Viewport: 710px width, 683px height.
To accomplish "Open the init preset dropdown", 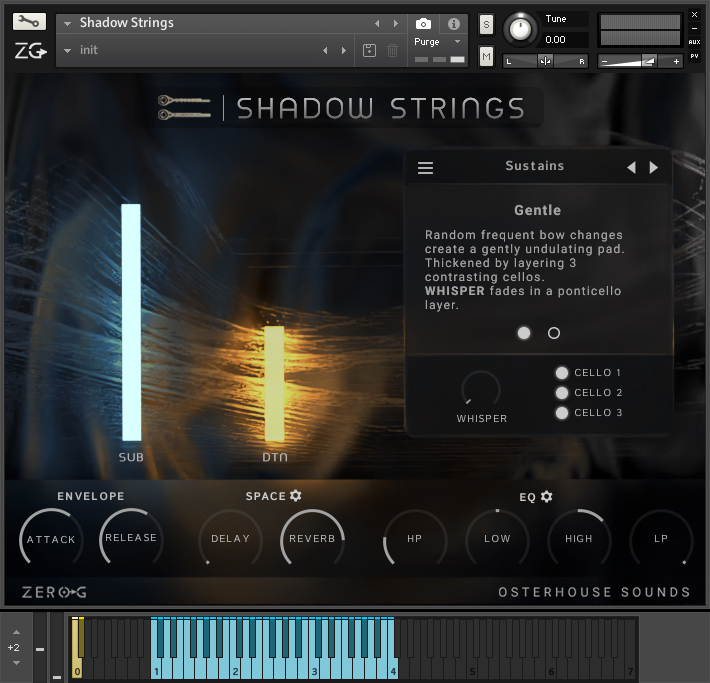I will (x=68, y=50).
